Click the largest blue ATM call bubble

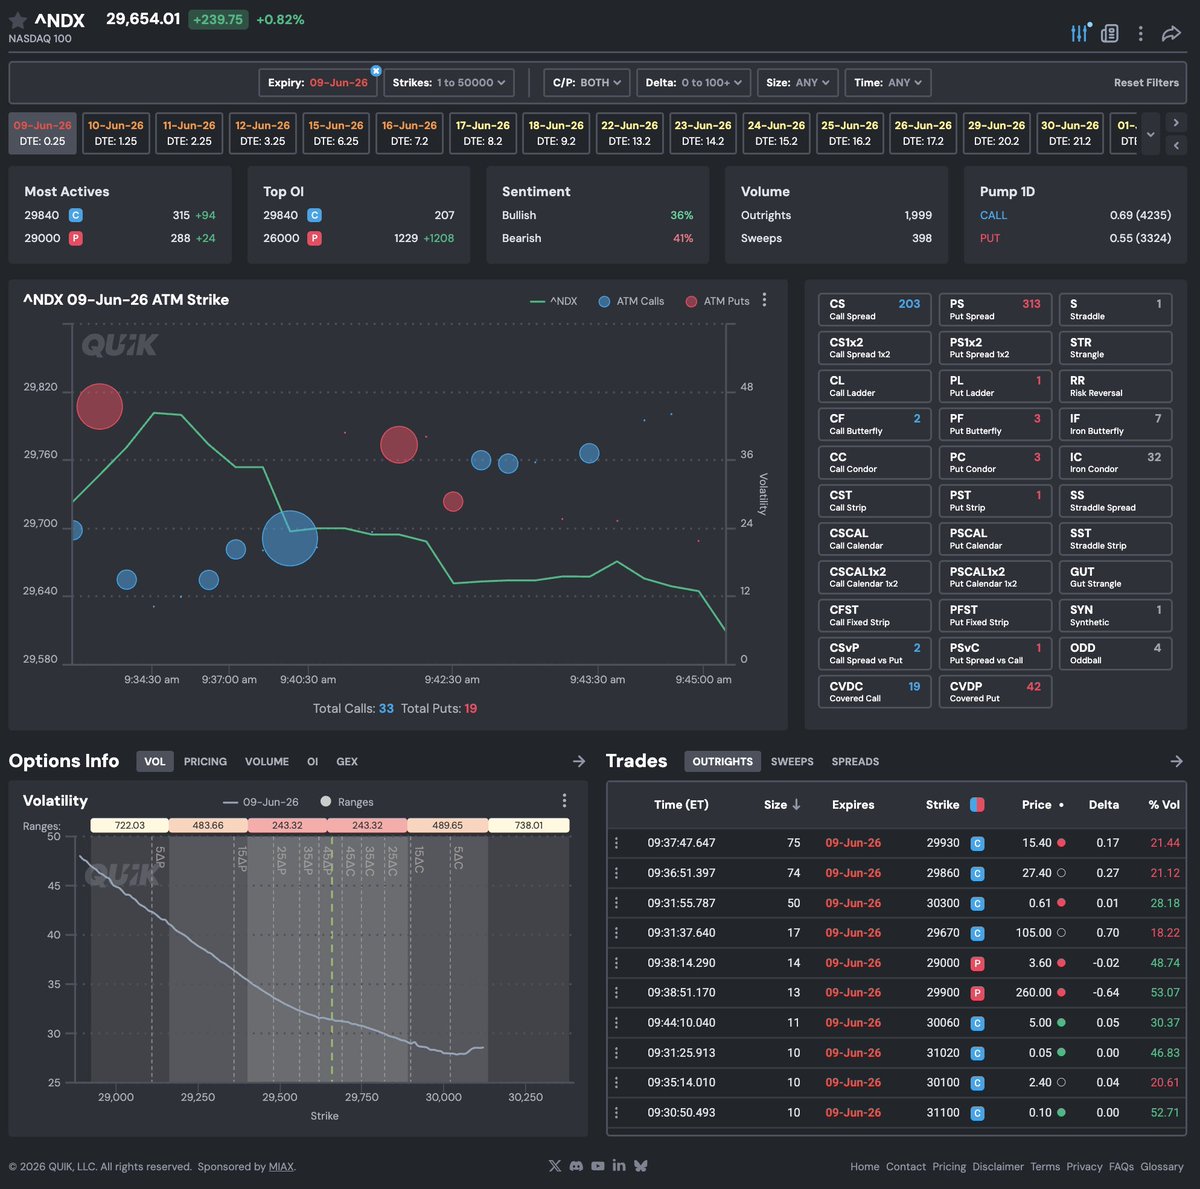click(x=290, y=539)
